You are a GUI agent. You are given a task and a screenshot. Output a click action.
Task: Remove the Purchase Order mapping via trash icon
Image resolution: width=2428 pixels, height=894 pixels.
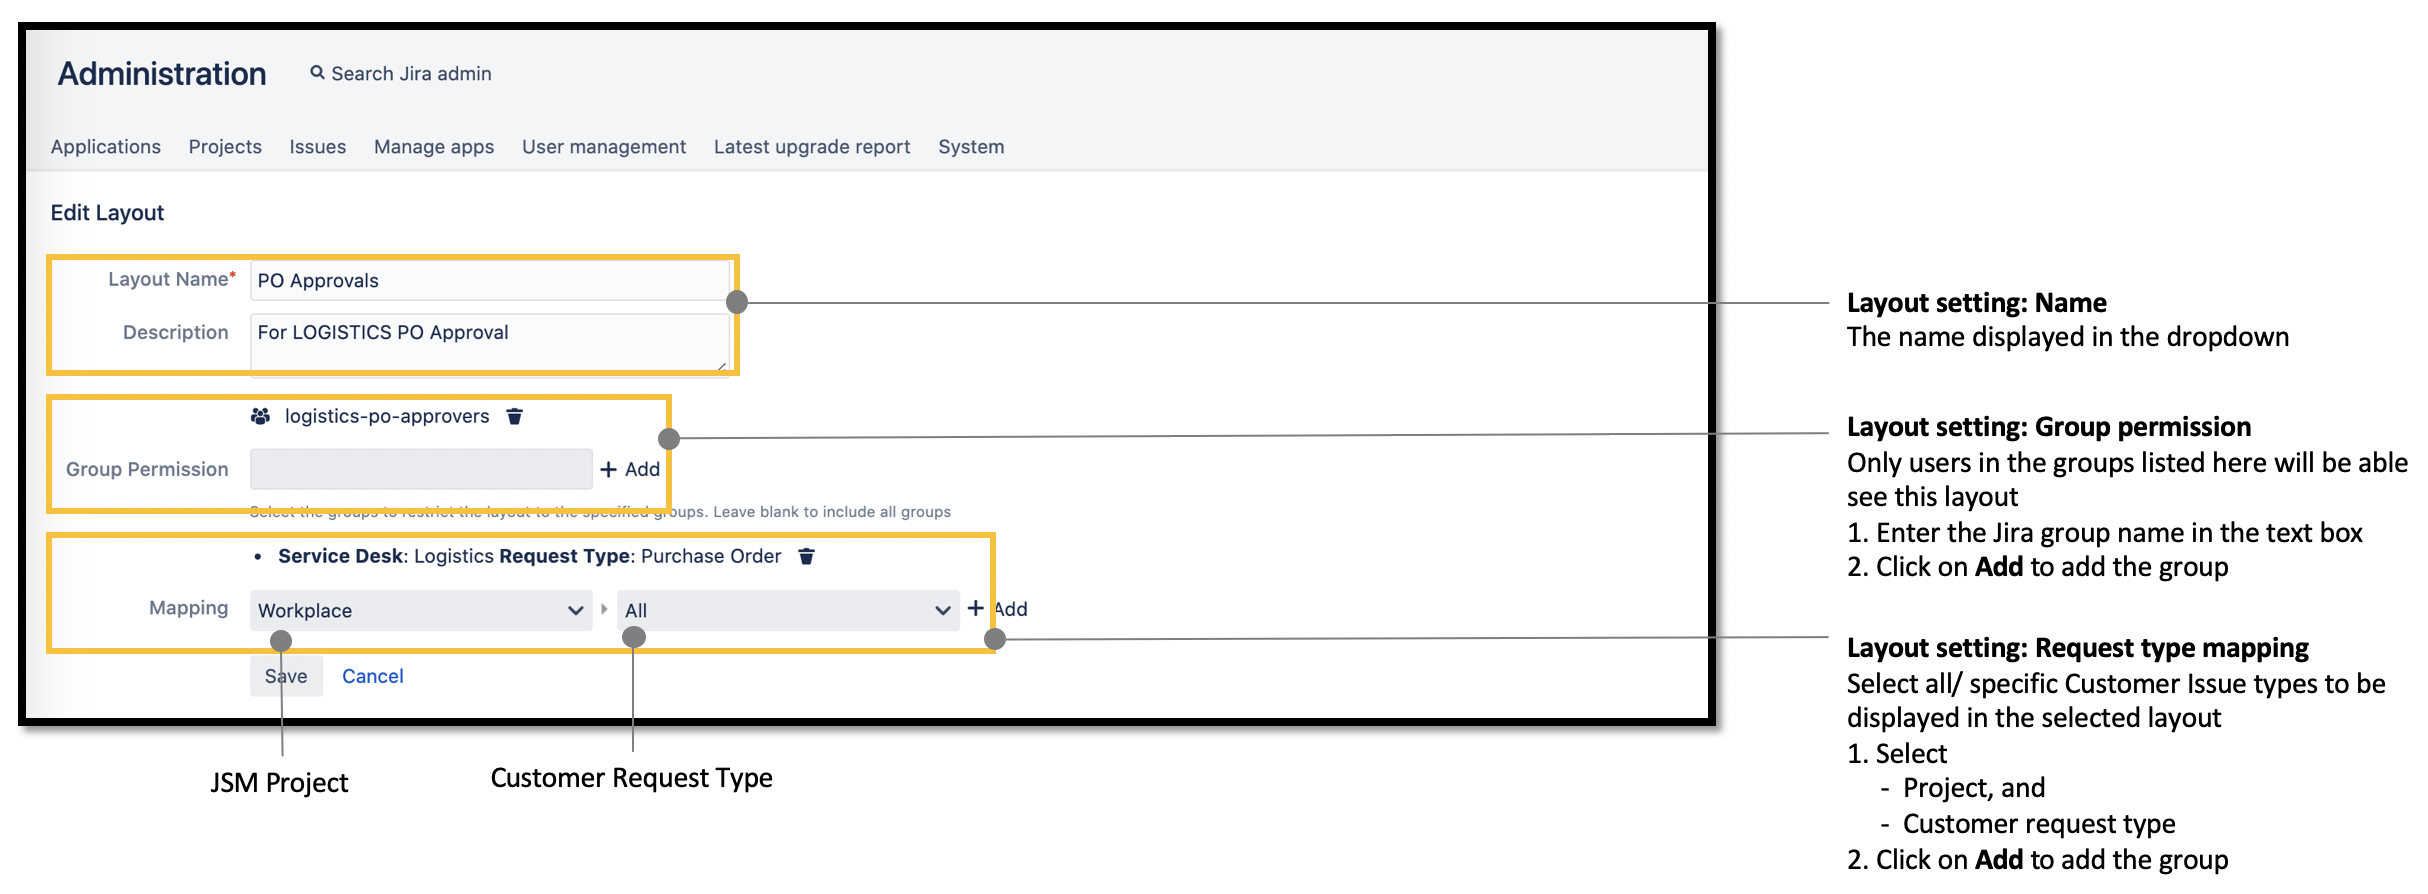(807, 557)
